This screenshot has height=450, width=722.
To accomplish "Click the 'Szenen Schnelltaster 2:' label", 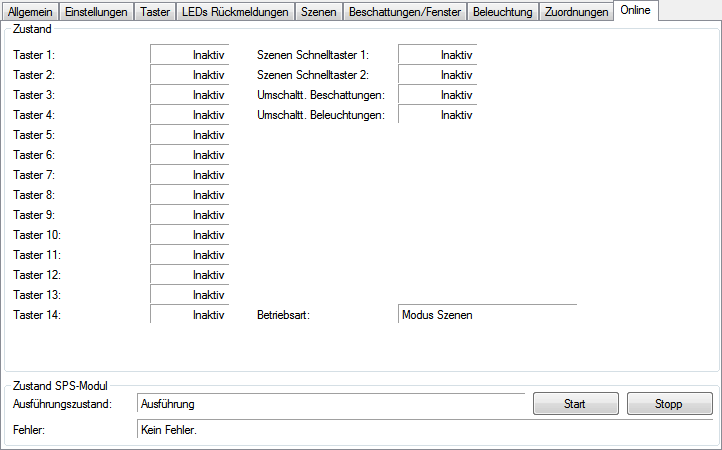I will [x=313, y=75].
